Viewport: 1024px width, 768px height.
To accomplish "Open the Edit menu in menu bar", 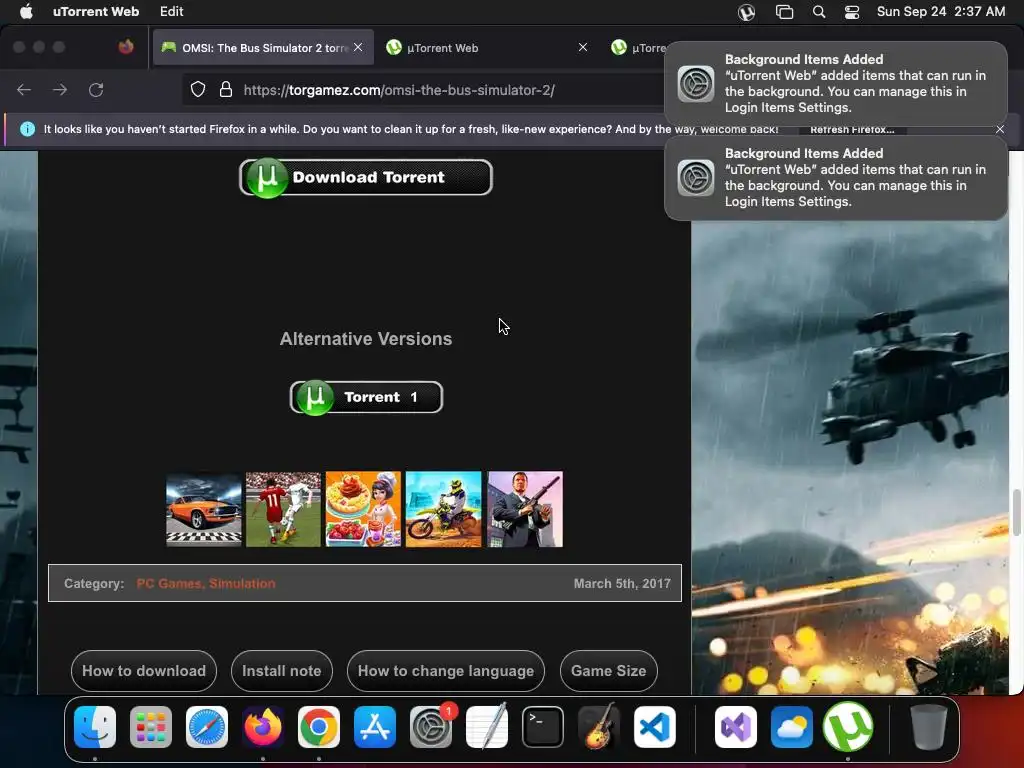I will [x=171, y=12].
